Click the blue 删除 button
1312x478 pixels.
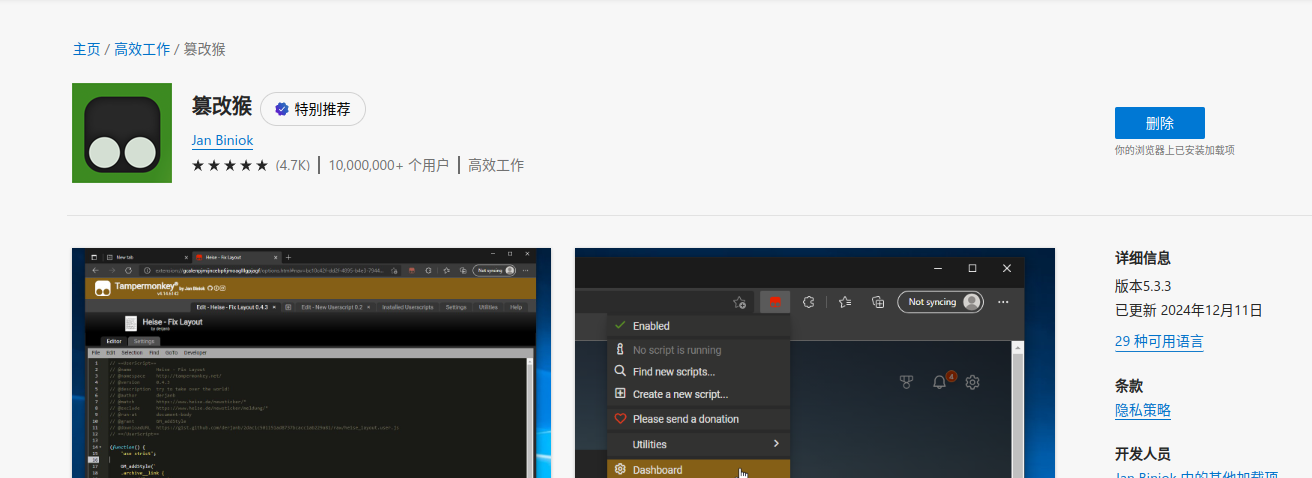[x=1160, y=123]
